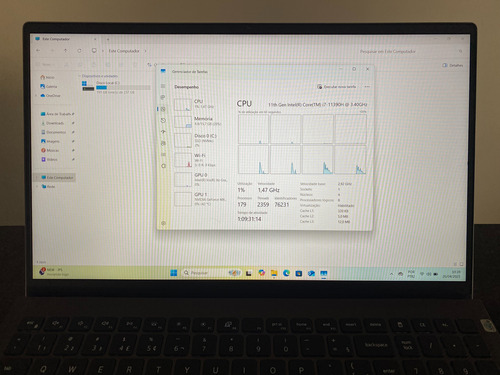
Task: Close the 'Este Computador' Explorer tab
Action: (95, 39)
